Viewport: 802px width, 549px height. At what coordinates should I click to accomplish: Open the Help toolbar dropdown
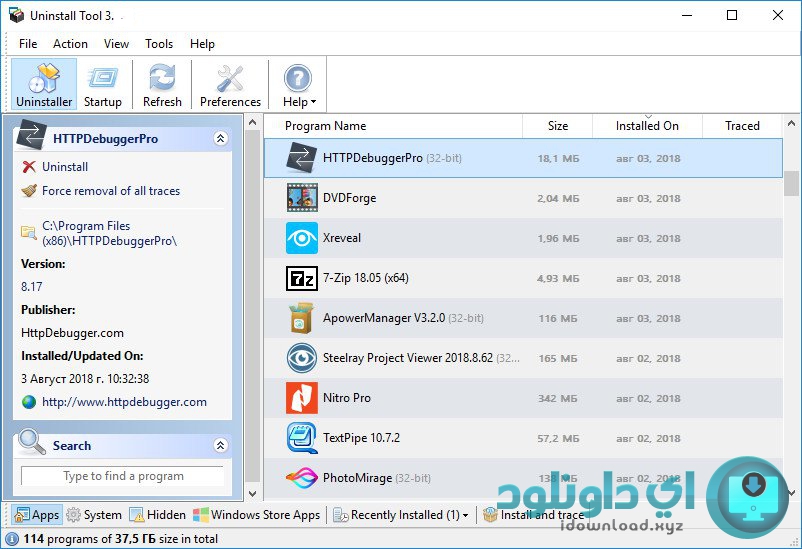[298, 84]
